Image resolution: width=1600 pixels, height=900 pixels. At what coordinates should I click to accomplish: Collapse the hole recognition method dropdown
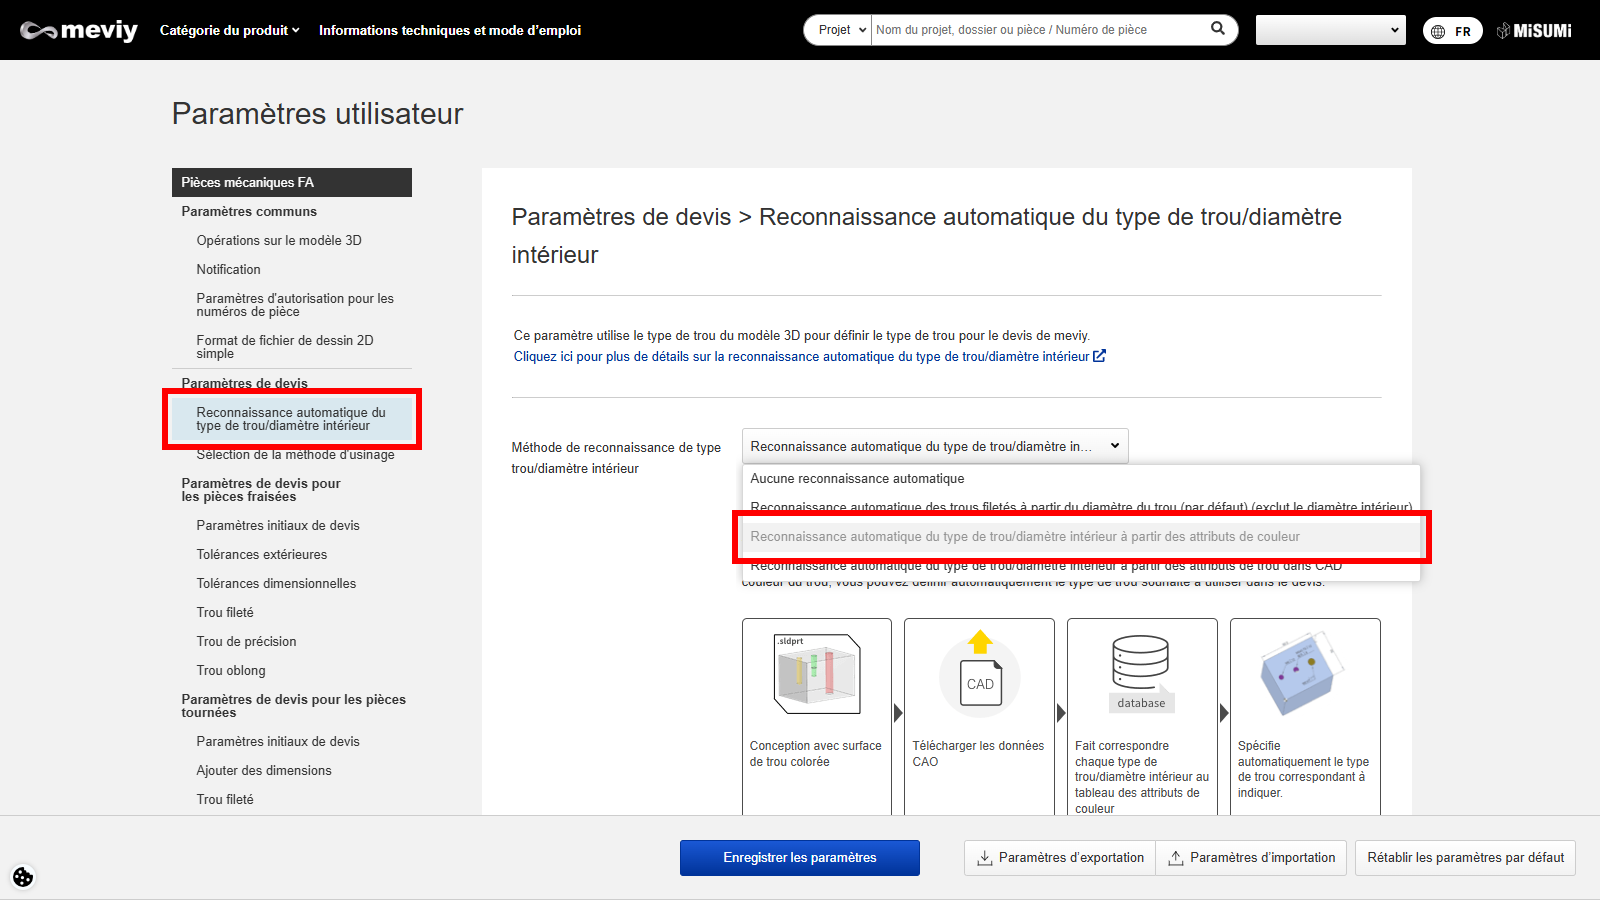pyautogui.click(x=934, y=447)
